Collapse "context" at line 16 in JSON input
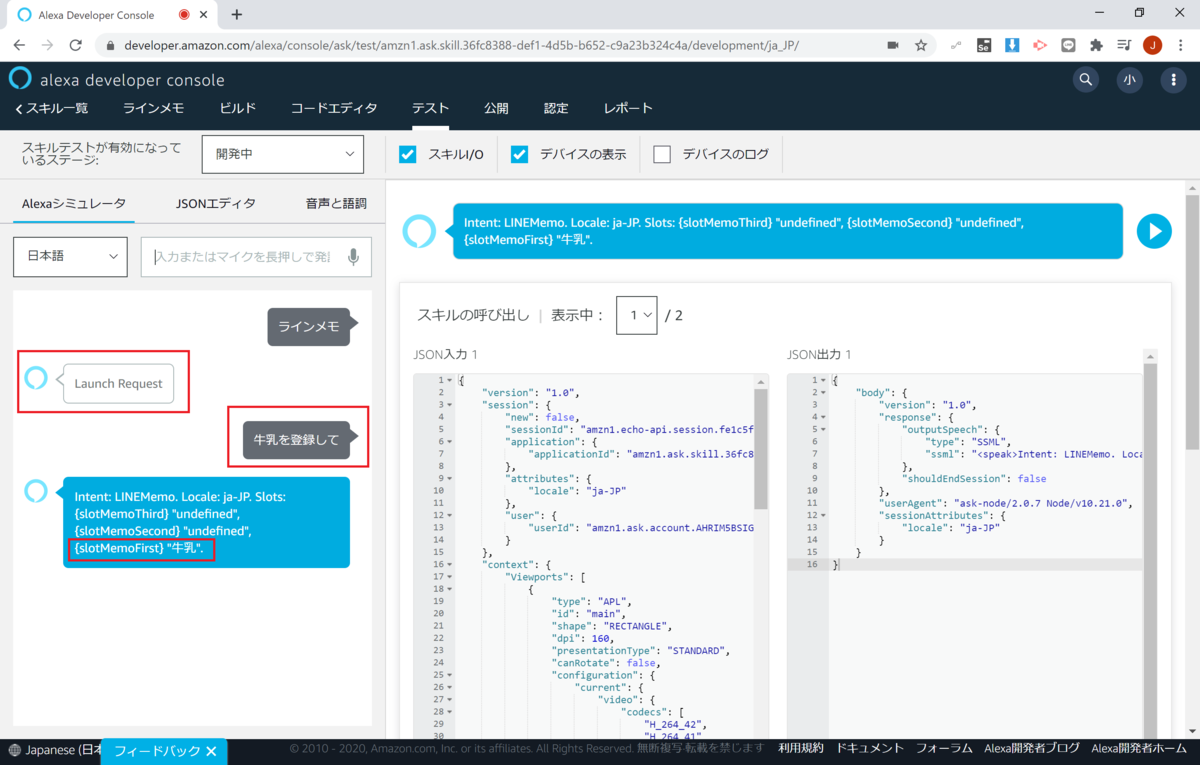Screen dimensions: 1200x765 [451, 565]
